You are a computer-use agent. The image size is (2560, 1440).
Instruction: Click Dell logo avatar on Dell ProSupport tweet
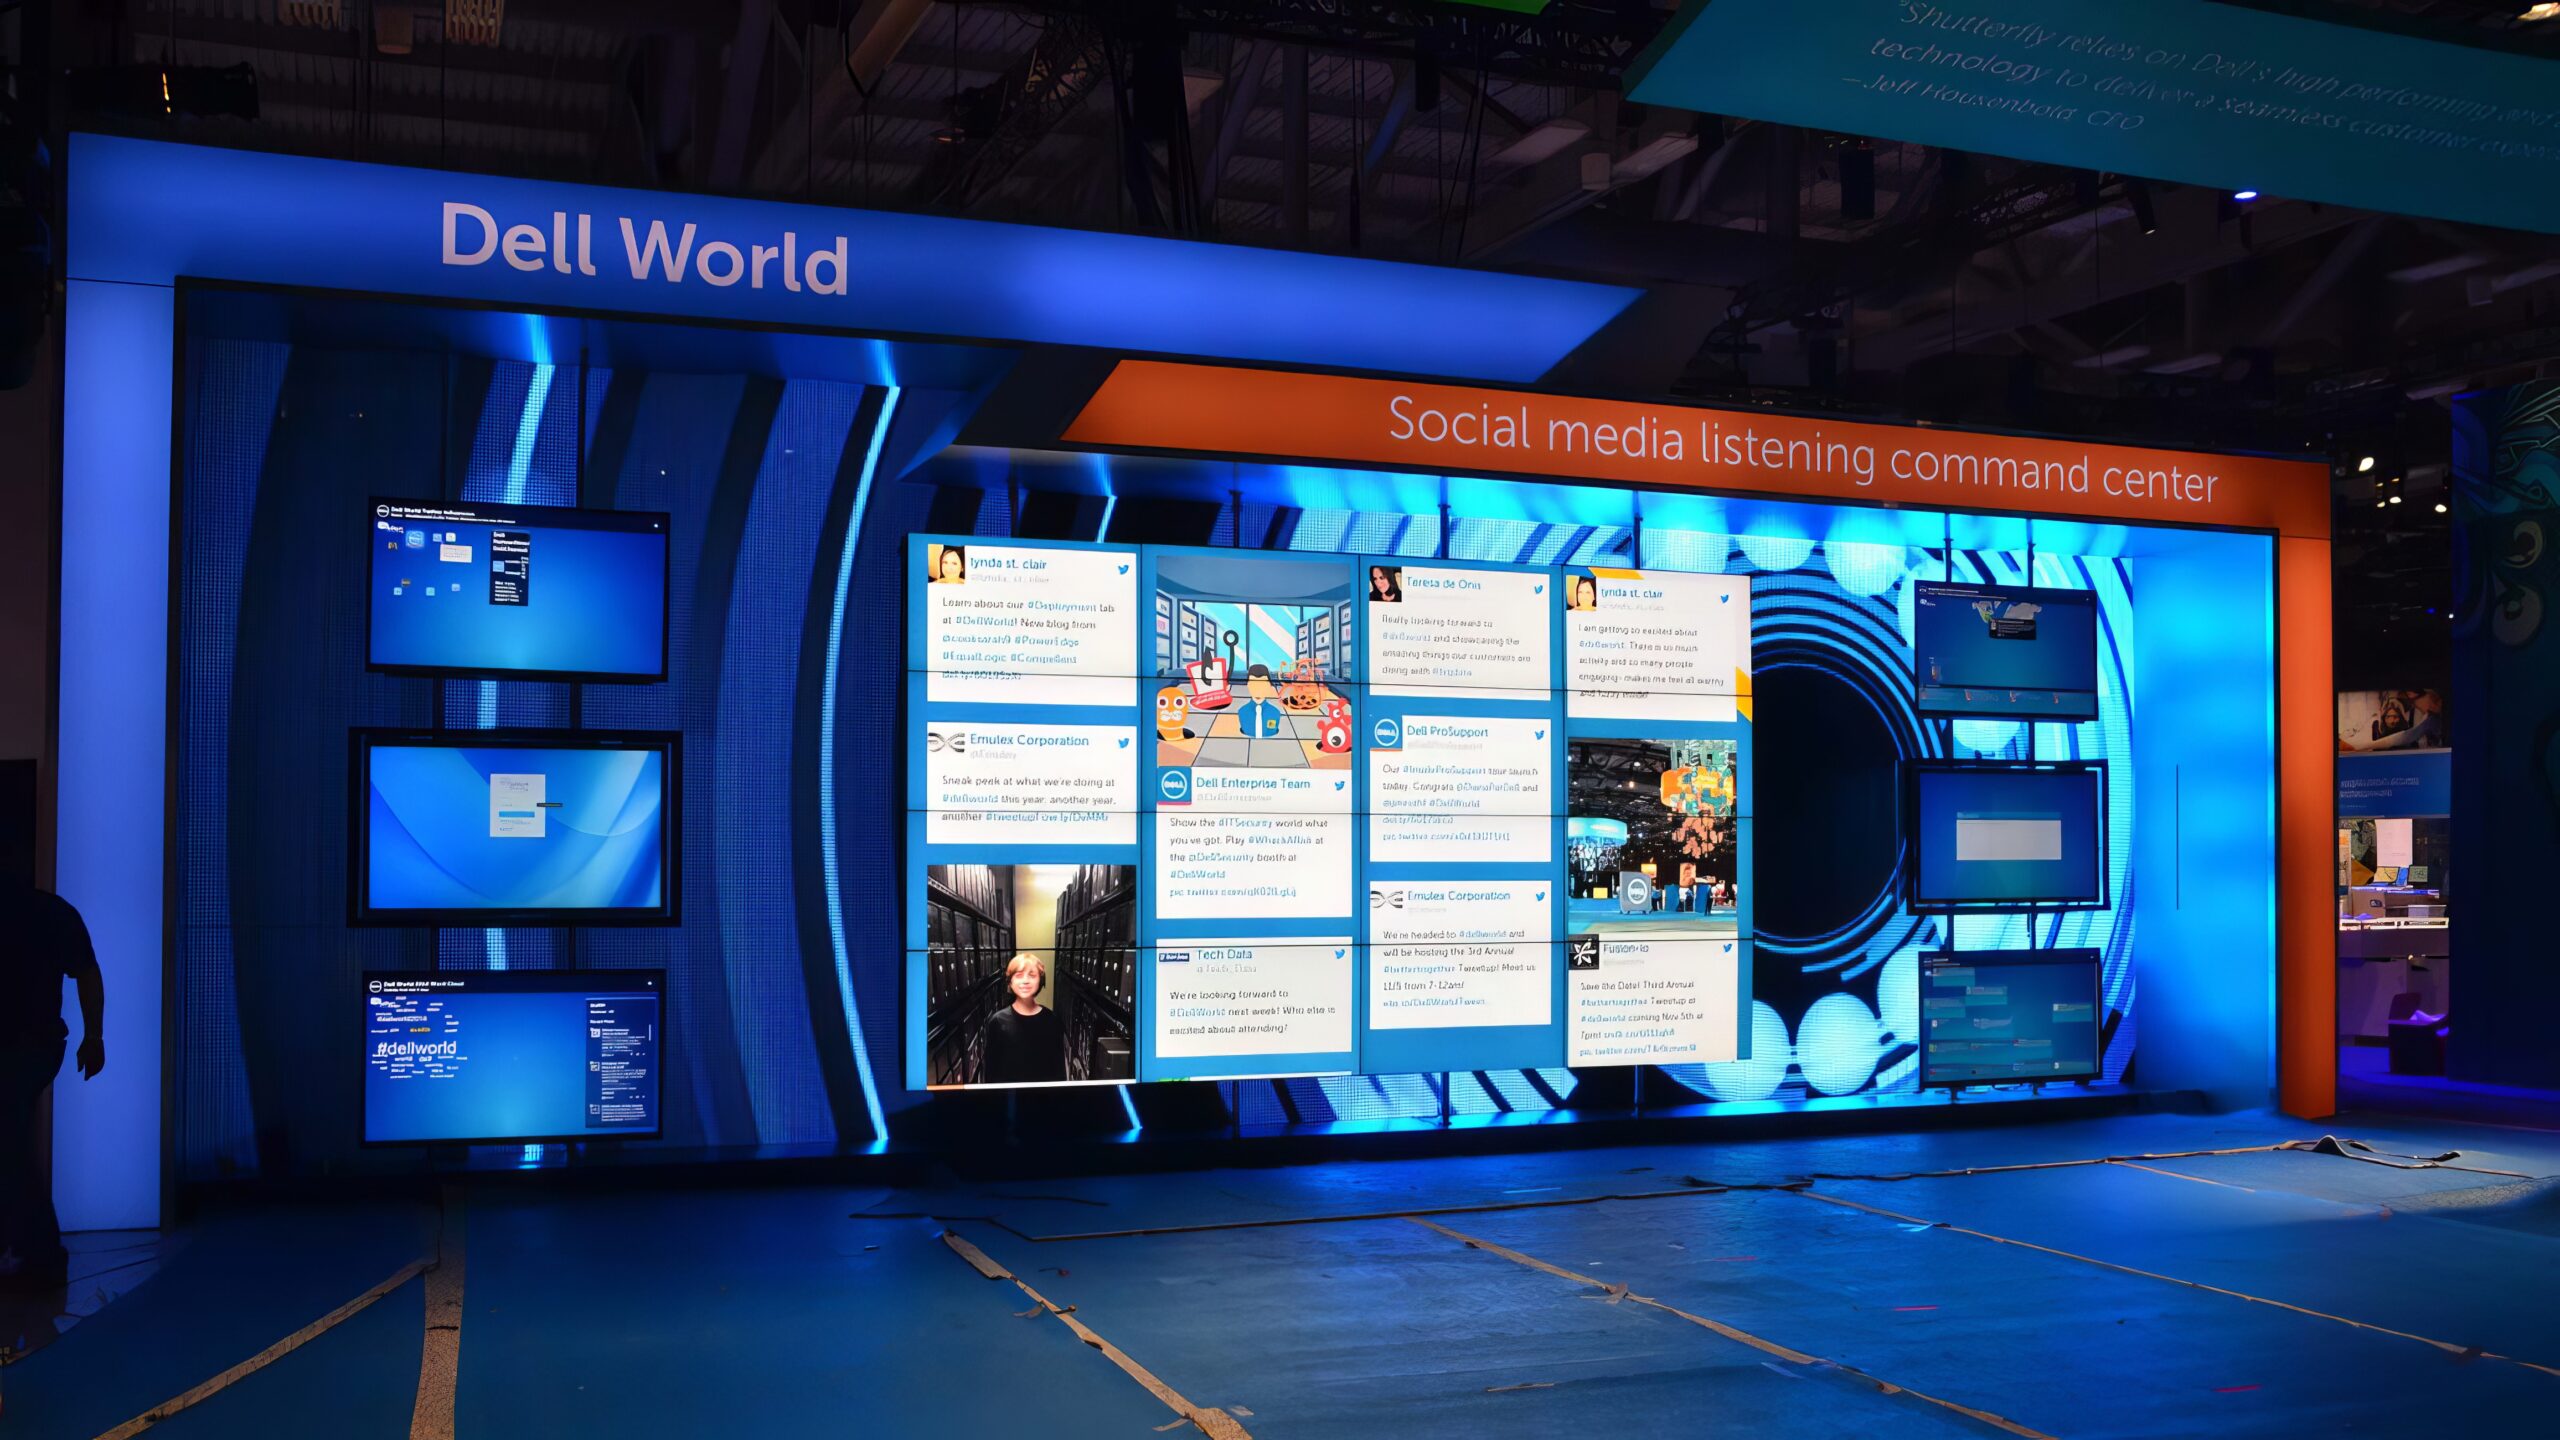(1386, 733)
